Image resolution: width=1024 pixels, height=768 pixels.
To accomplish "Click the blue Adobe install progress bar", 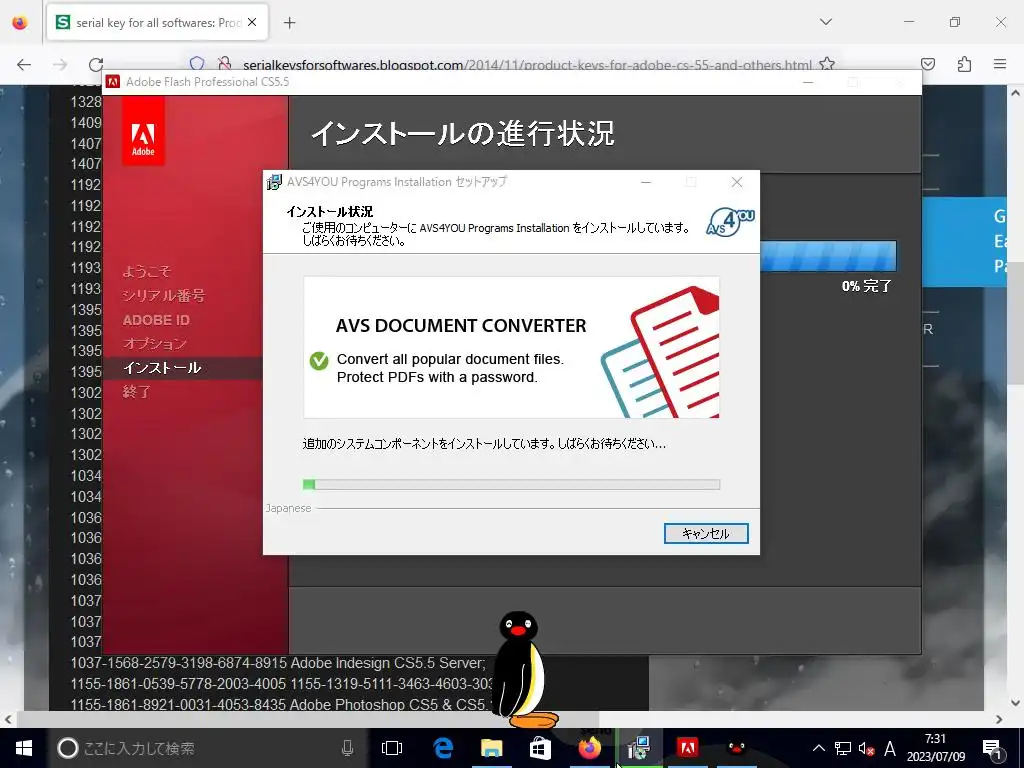I will coord(828,256).
